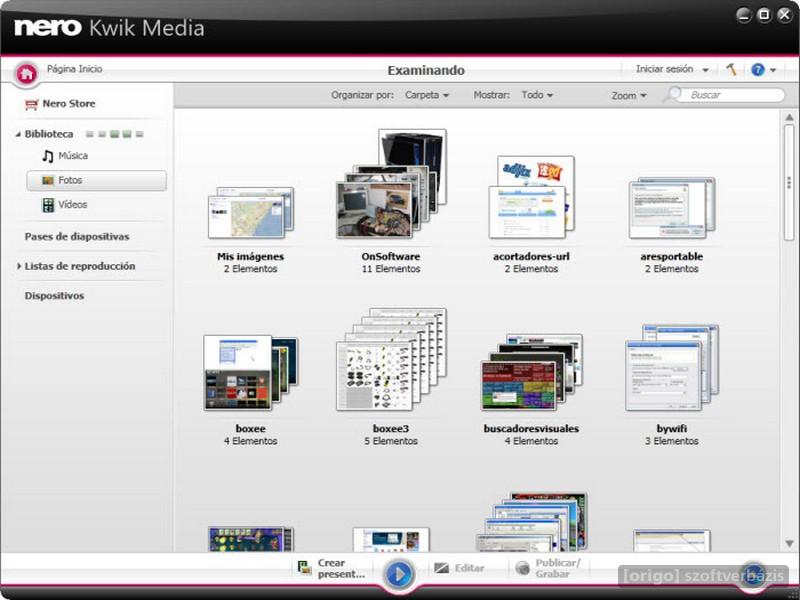Click the acortadores-url folder name
800x600 pixels.
tap(531, 257)
